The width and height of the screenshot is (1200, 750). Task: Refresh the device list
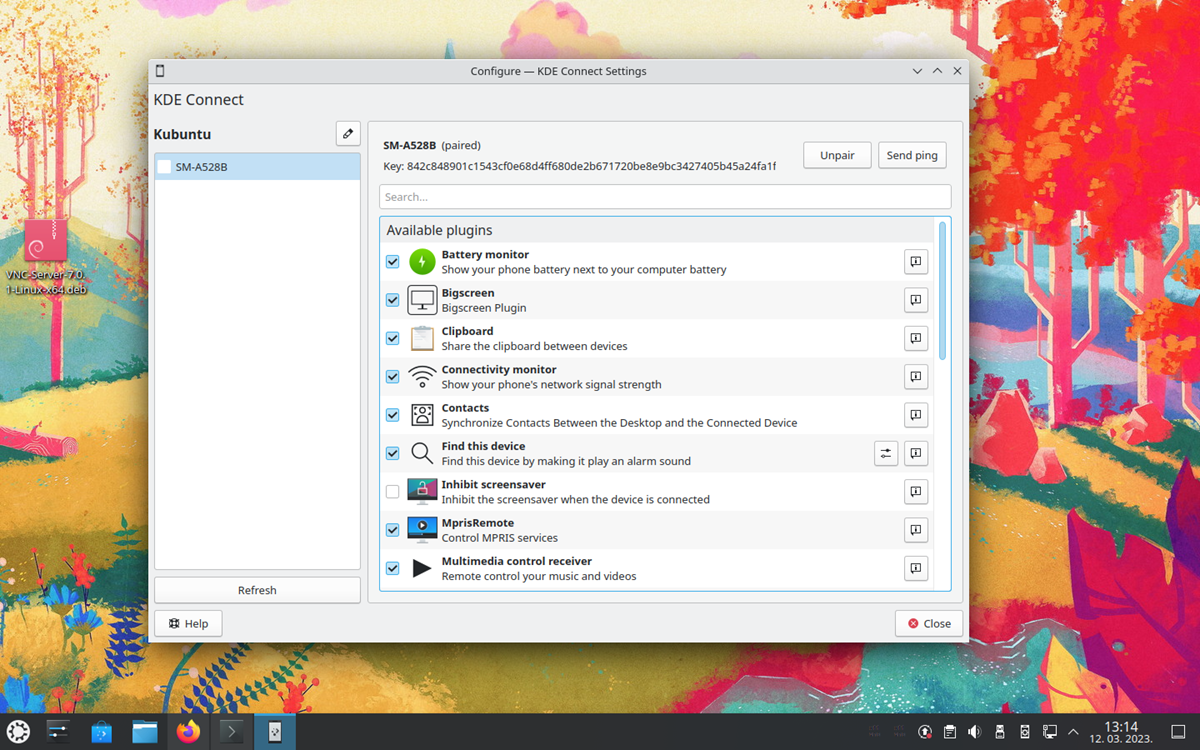point(257,590)
